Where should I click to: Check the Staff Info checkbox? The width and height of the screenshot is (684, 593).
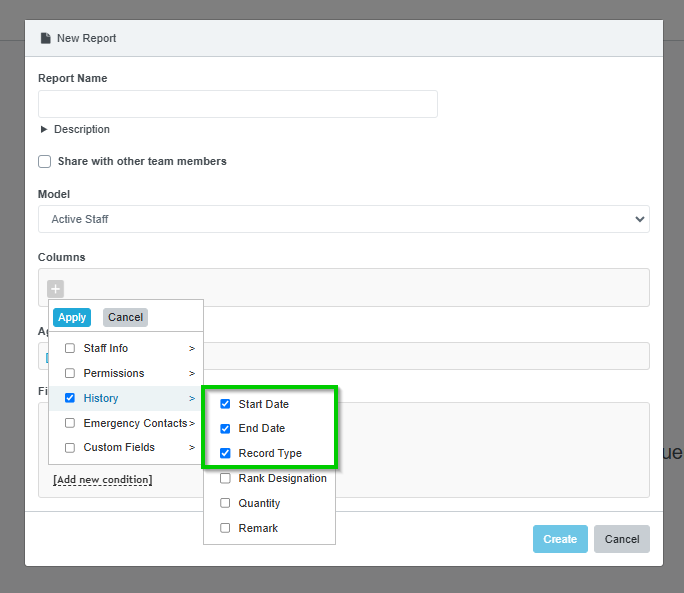point(70,349)
